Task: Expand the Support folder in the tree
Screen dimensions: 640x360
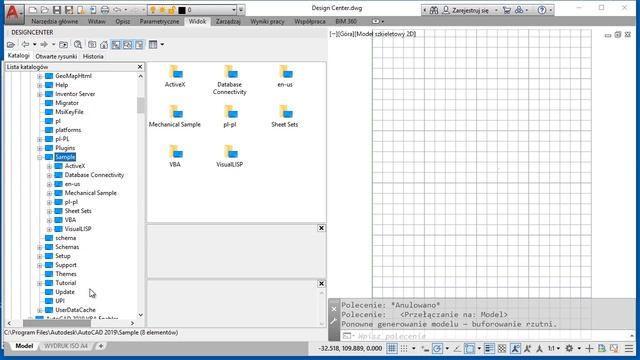Action: (40, 265)
